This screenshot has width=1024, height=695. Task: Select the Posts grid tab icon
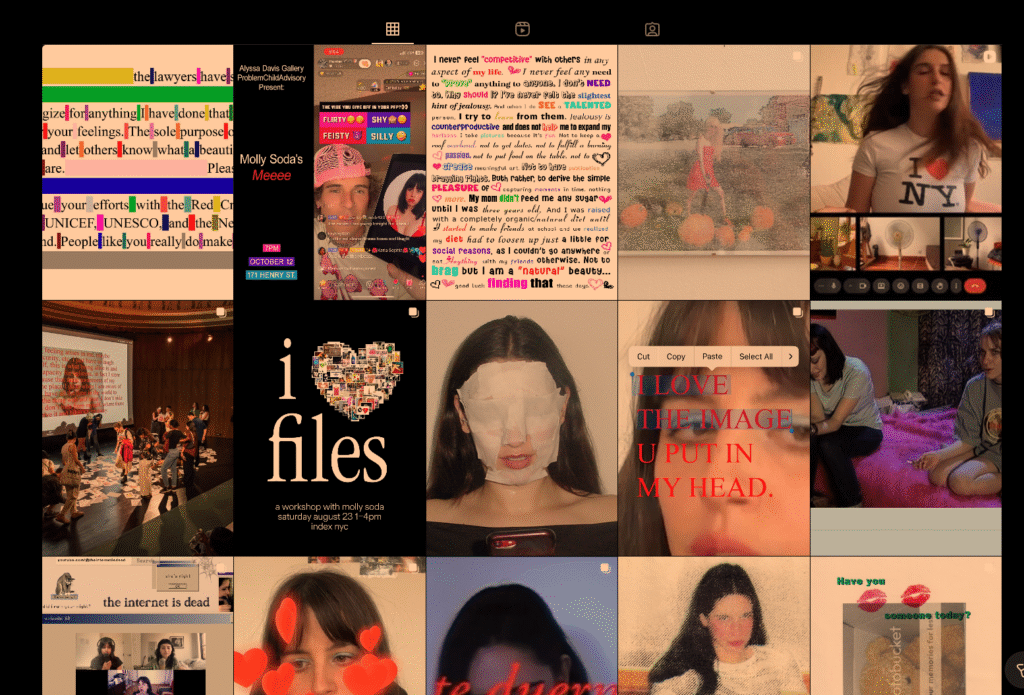click(393, 30)
